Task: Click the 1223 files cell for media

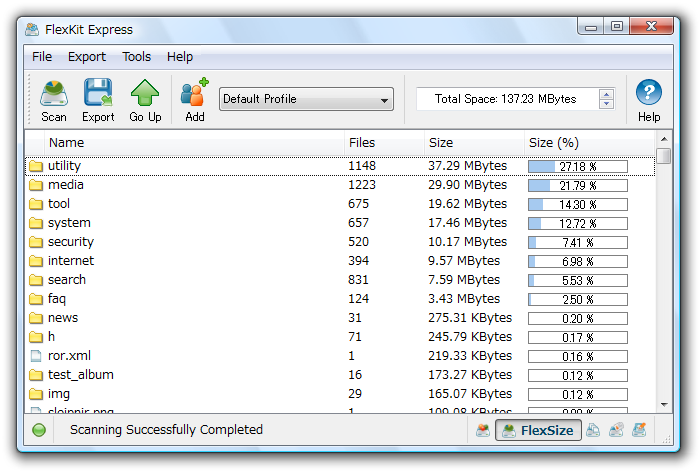Action: point(362,185)
